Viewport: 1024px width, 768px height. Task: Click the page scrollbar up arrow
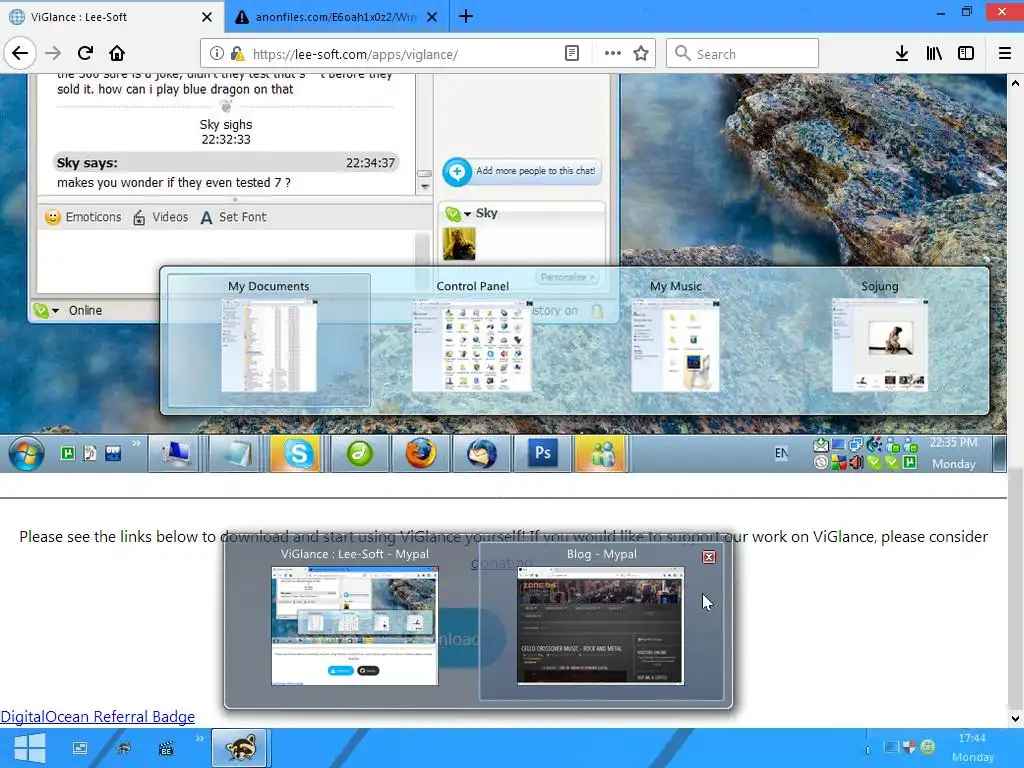1015,83
